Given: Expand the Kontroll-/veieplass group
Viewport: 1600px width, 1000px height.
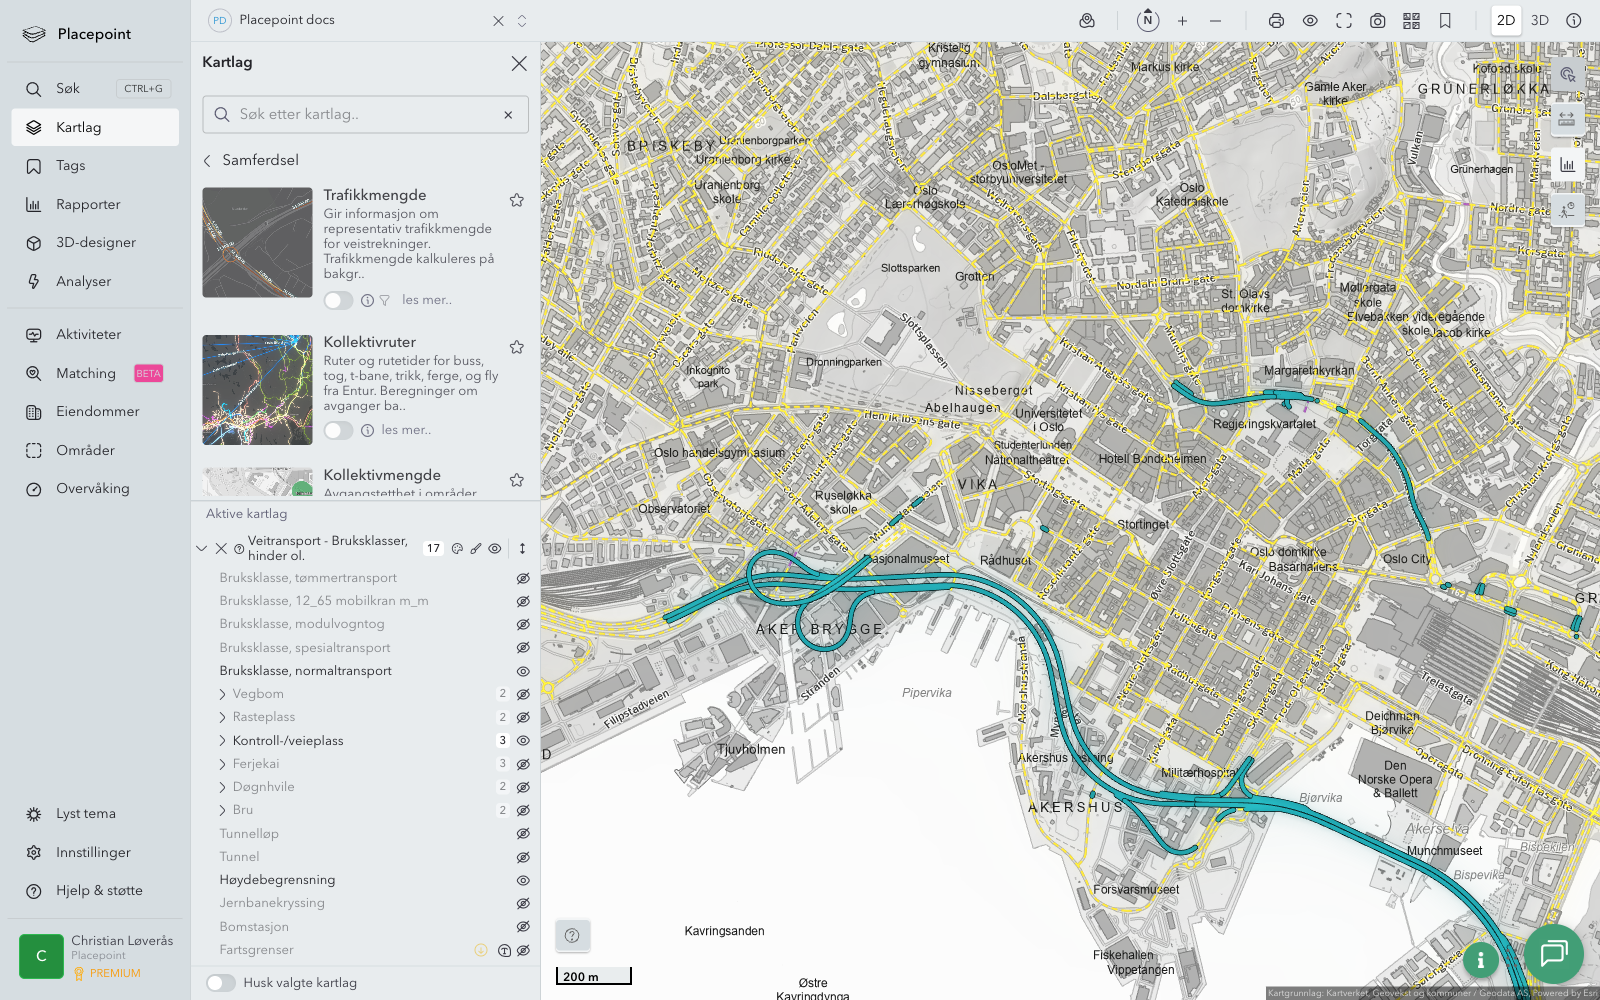Looking at the screenshot, I should pos(222,741).
